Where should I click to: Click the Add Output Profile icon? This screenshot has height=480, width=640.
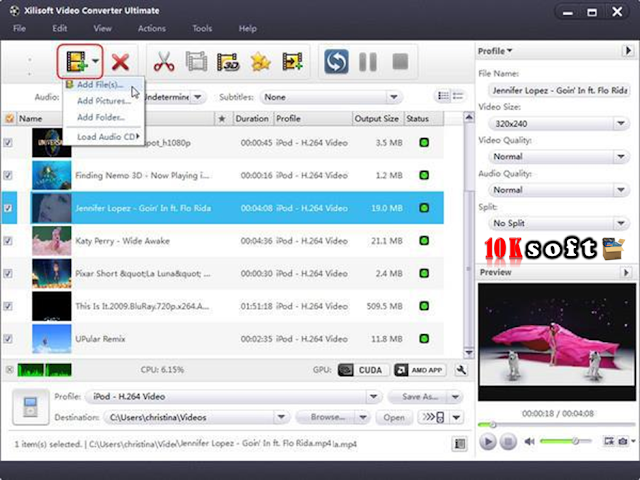(x=292, y=62)
